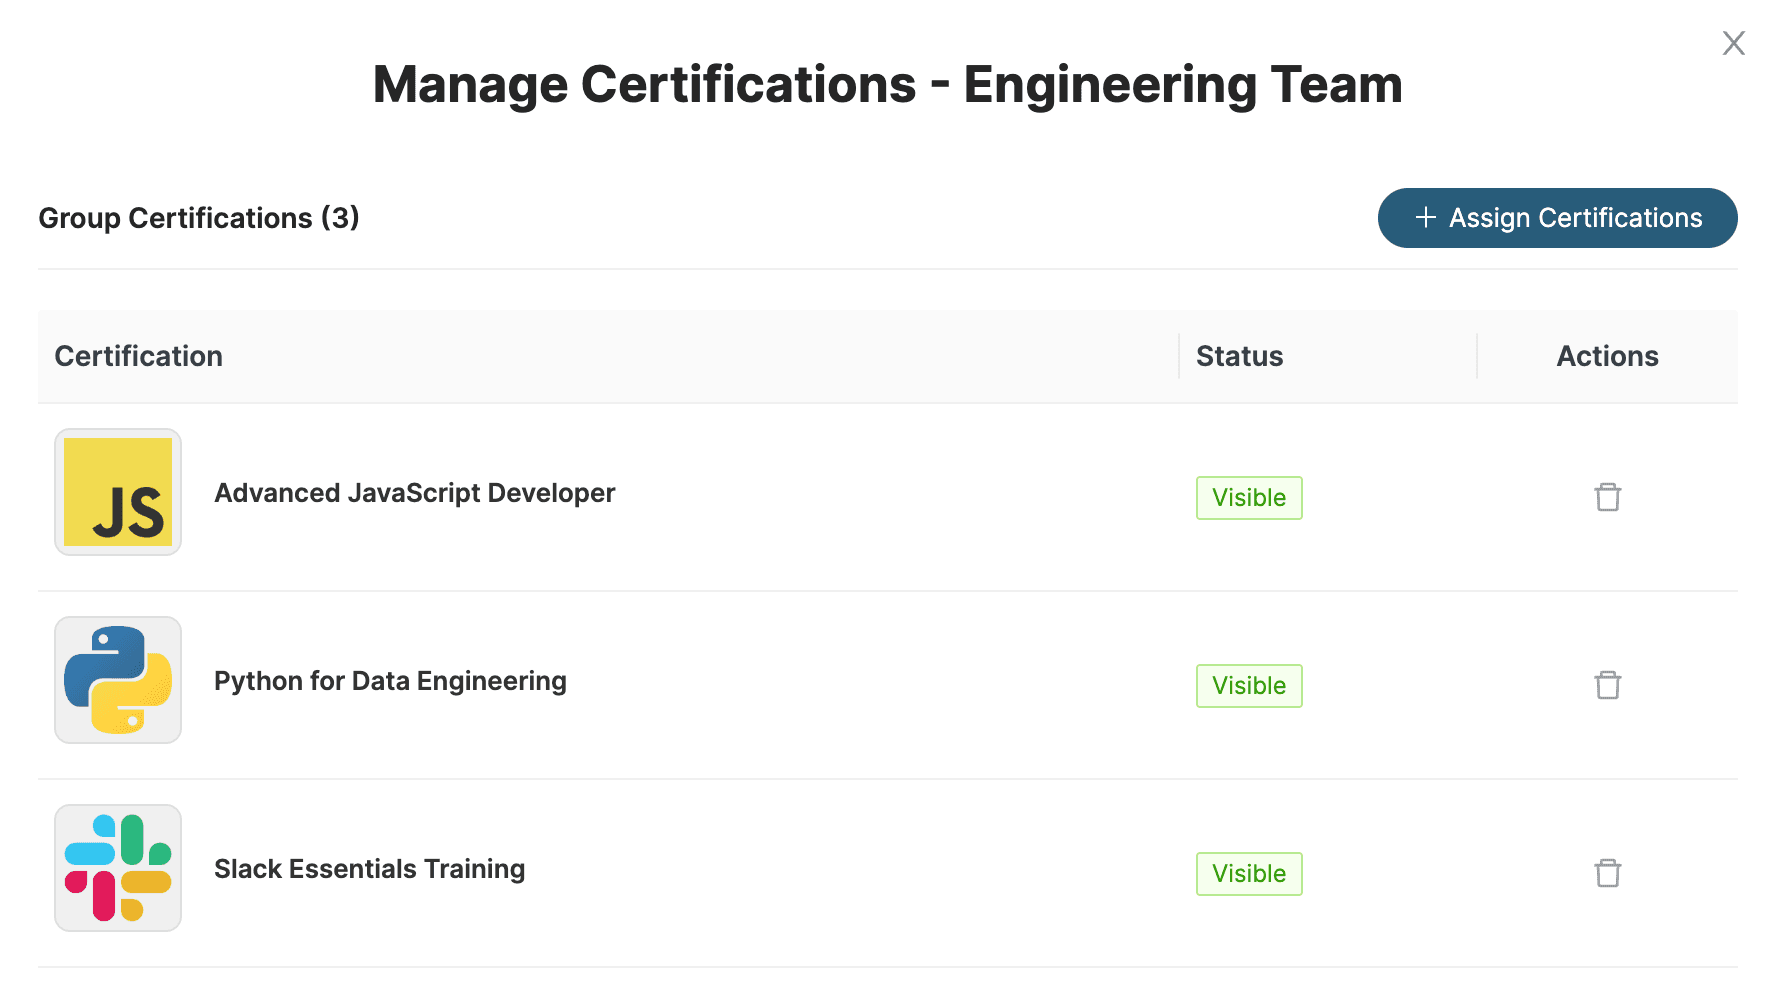Open the Certification column sort options
Image resolution: width=1776 pixels, height=986 pixels.
click(x=139, y=356)
